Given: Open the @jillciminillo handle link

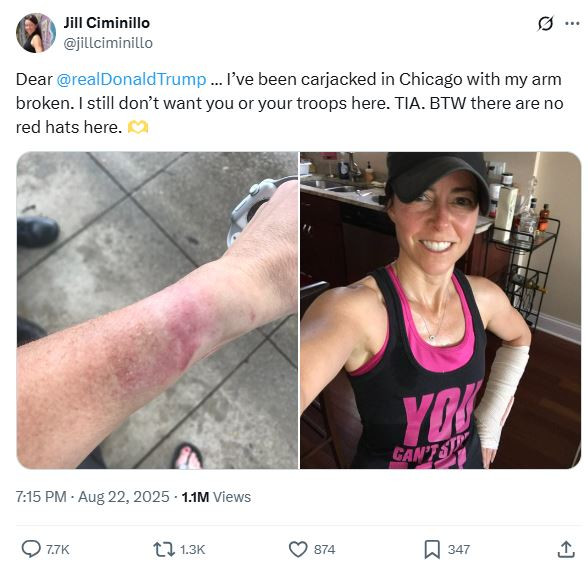Looking at the screenshot, I should [108, 43].
